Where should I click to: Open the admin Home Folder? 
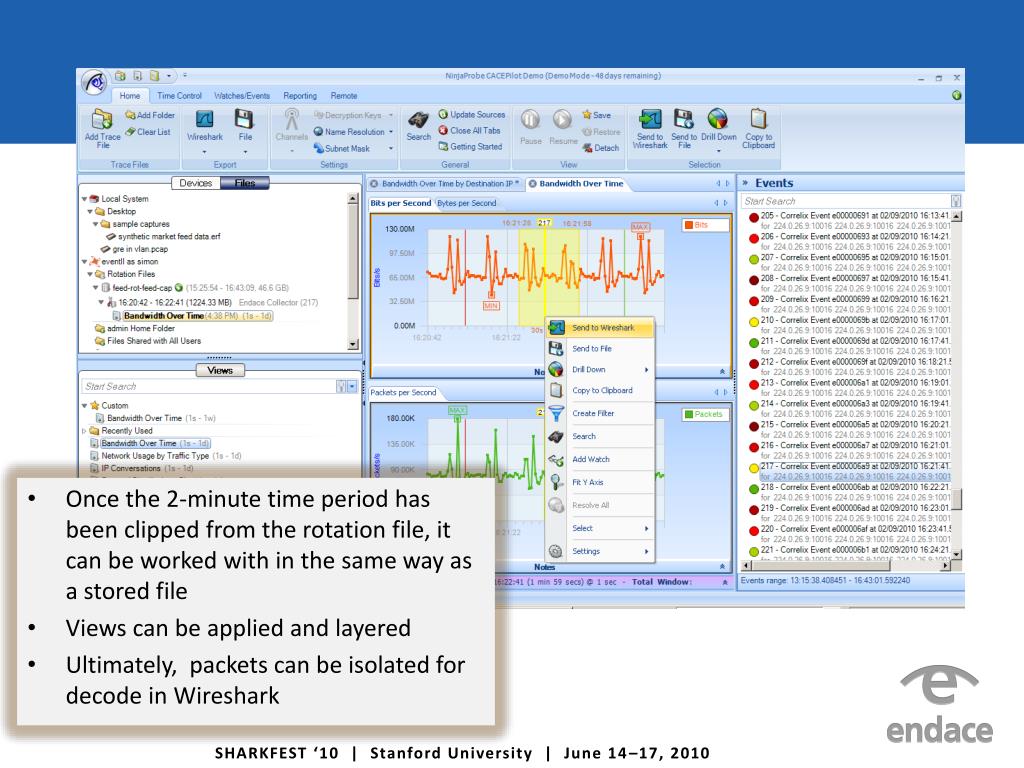[135, 328]
